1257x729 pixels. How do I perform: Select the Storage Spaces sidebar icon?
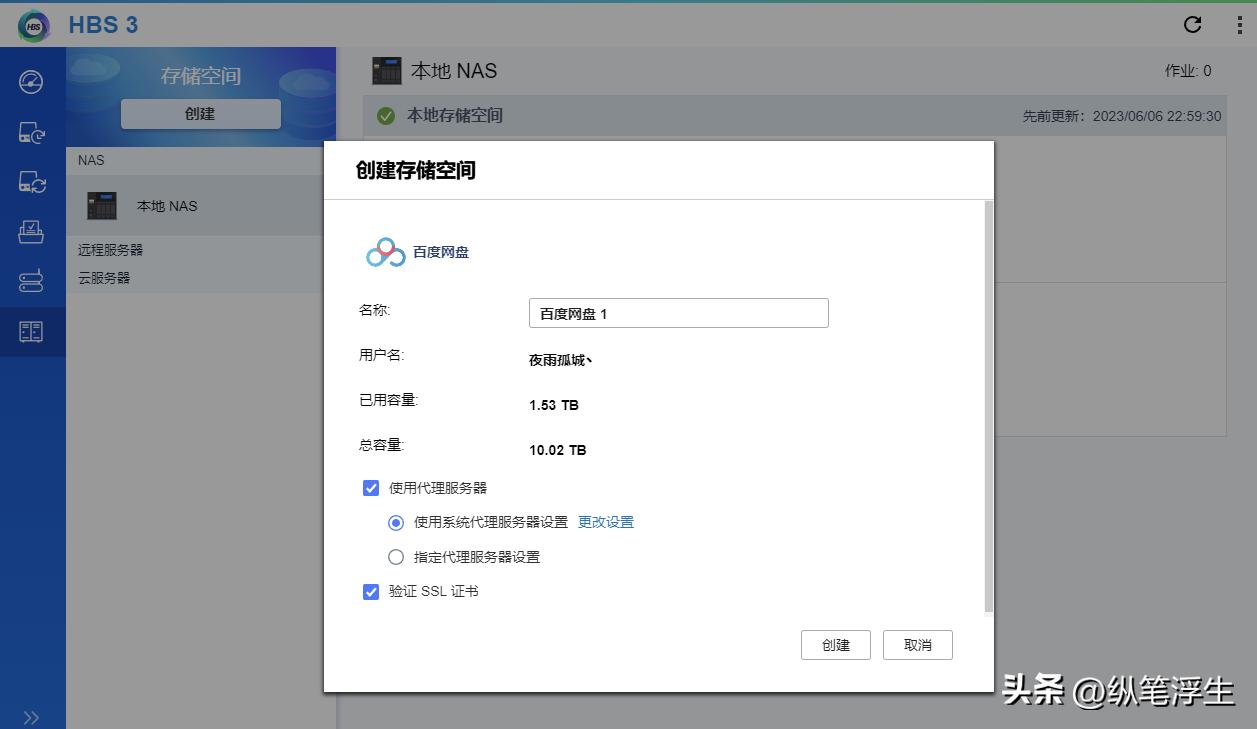click(x=31, y=332)
